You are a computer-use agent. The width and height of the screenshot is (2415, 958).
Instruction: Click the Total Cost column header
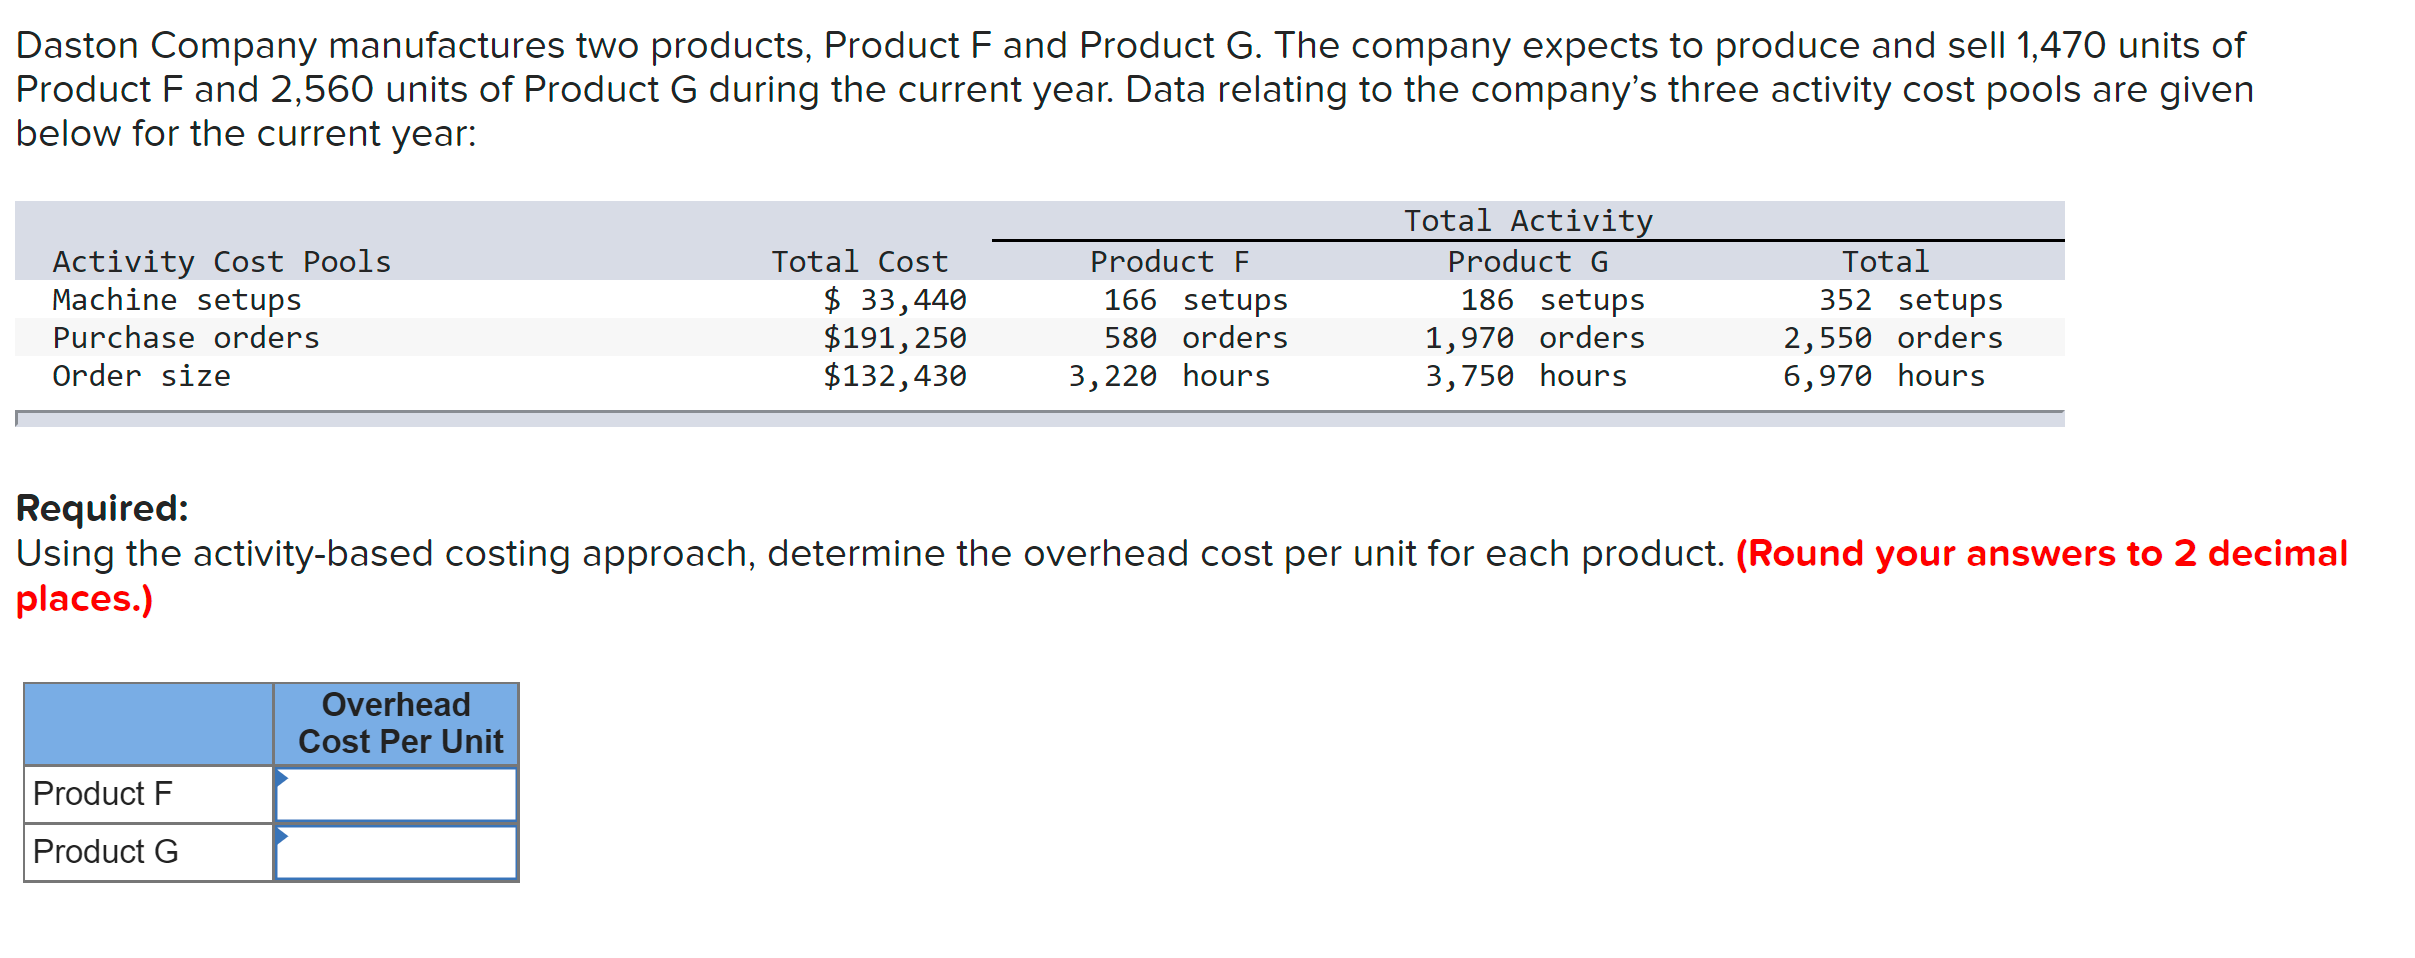tap(859, 262)
